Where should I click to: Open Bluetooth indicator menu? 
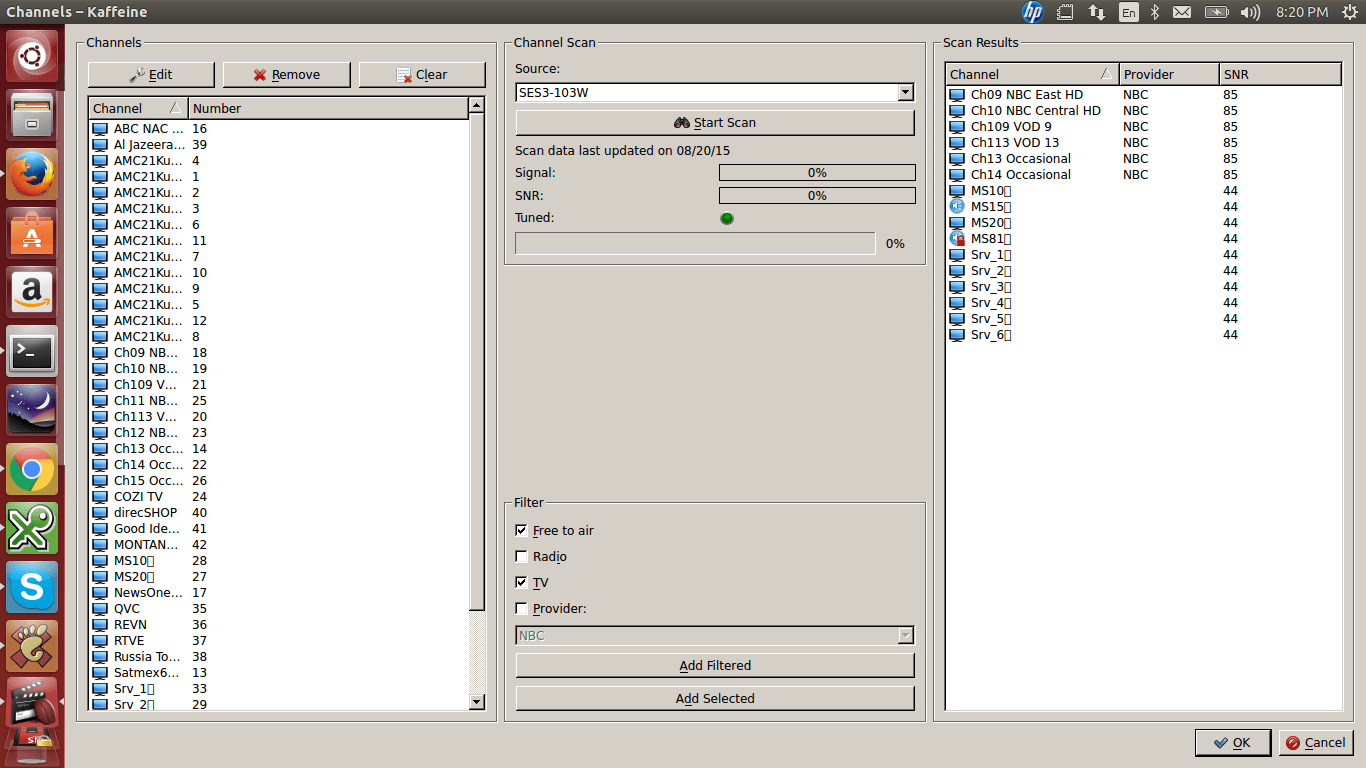coord(1154,12)
